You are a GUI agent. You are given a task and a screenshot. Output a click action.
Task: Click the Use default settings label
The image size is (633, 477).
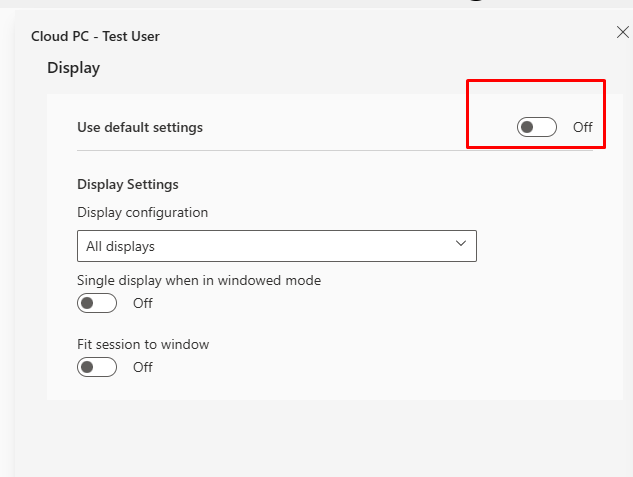tap(140, 128)
